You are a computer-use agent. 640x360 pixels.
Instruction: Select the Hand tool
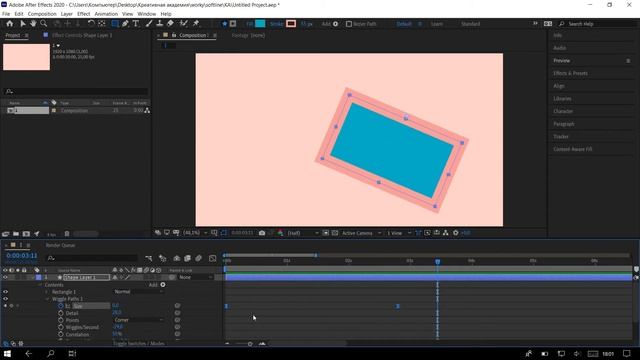pos(33,24)
